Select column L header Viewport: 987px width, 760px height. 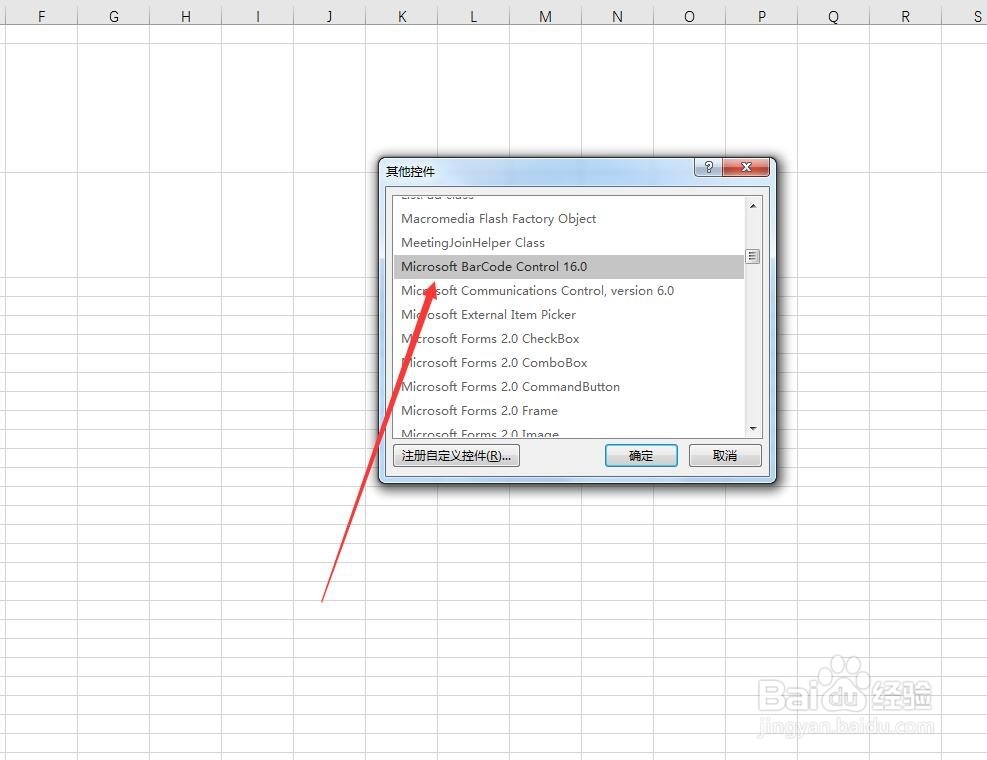pyautogui.click(x=473, y=16)
